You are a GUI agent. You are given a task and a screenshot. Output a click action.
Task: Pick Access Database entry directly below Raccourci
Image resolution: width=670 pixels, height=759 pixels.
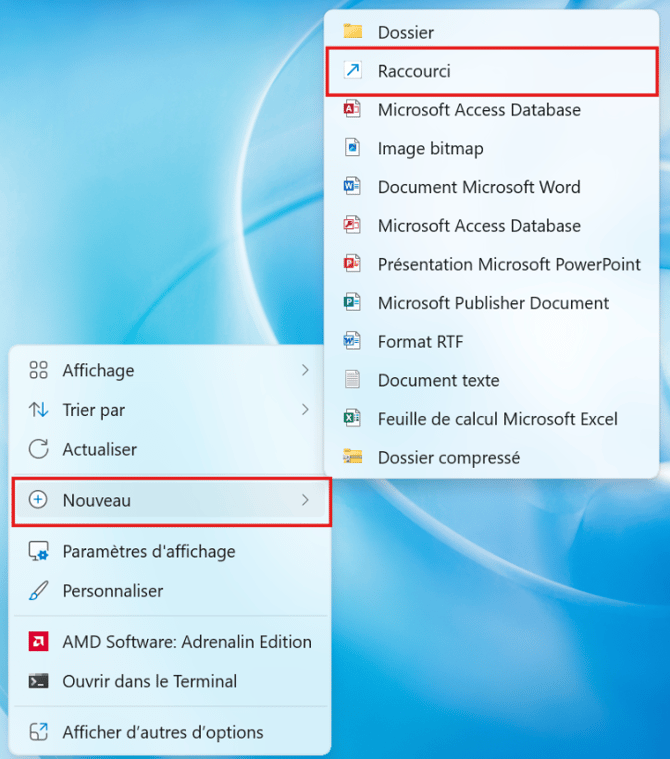pos(478,110)
